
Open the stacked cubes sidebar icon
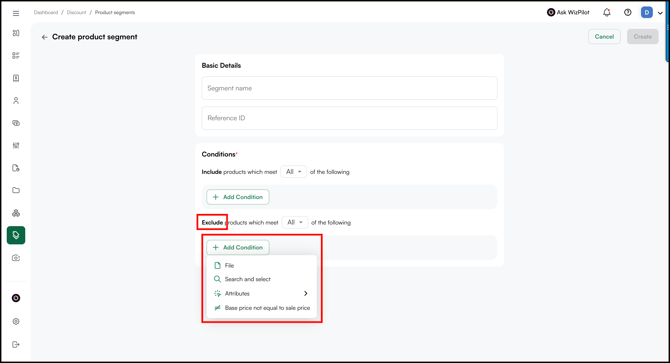pos(16,213)
